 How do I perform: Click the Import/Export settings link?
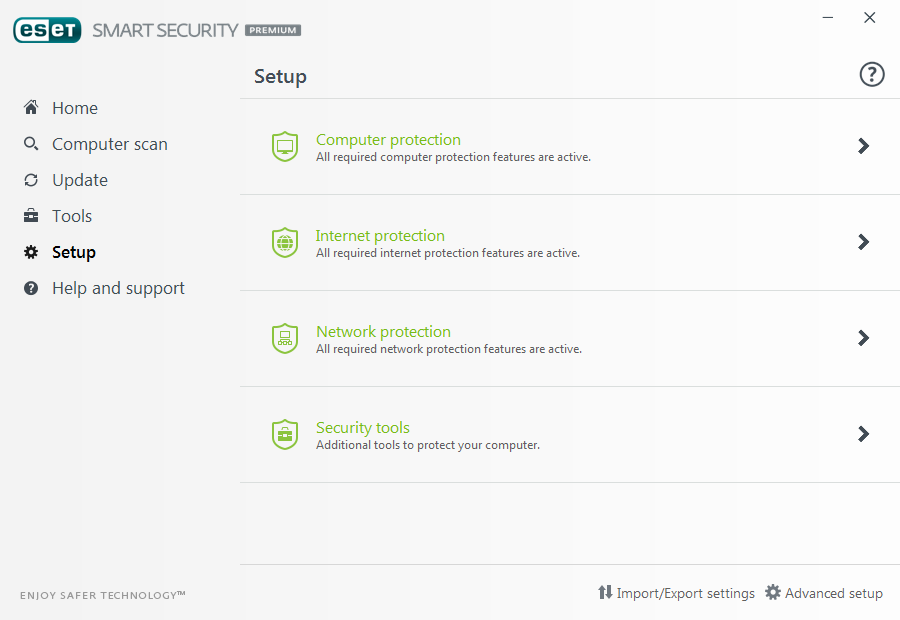click(685, 593)
